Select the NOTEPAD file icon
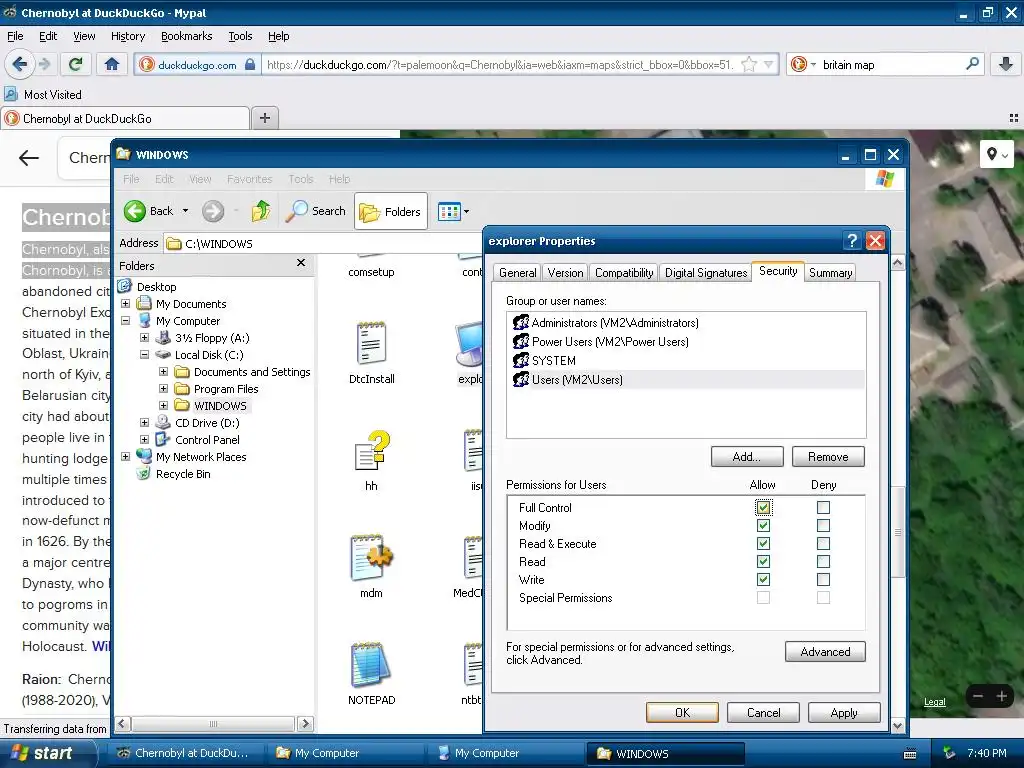Viewport: 1024px width, 768px height. click(x=371, y=674)
